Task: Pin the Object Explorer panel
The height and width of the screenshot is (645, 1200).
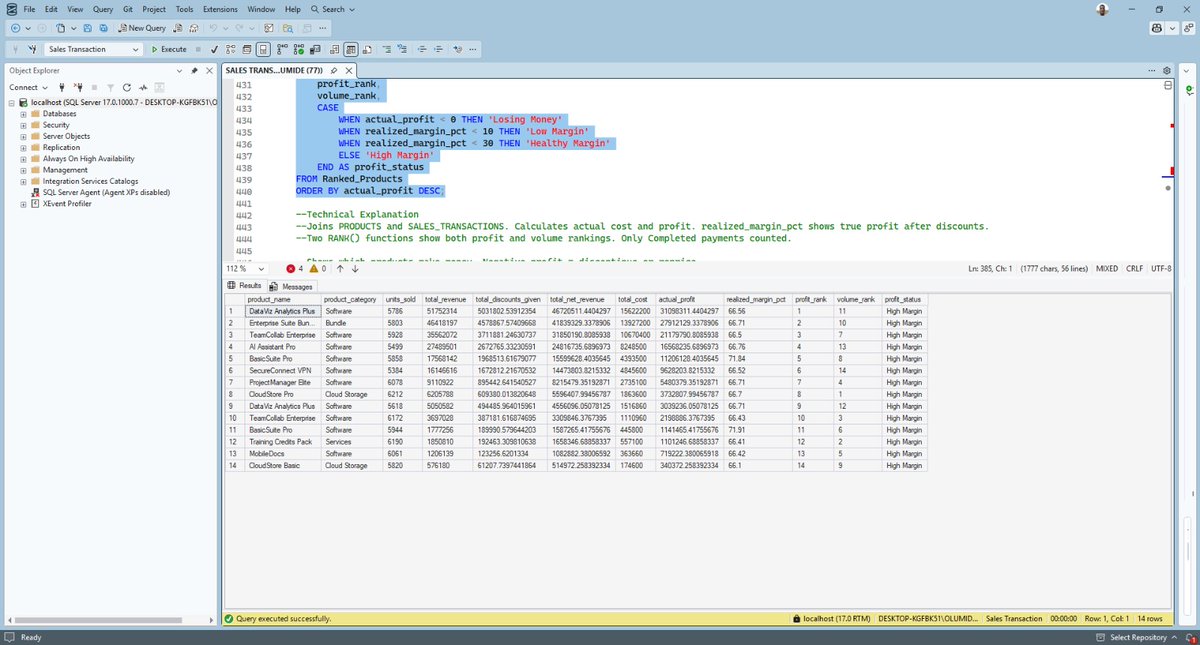Action: click(194, 71)
